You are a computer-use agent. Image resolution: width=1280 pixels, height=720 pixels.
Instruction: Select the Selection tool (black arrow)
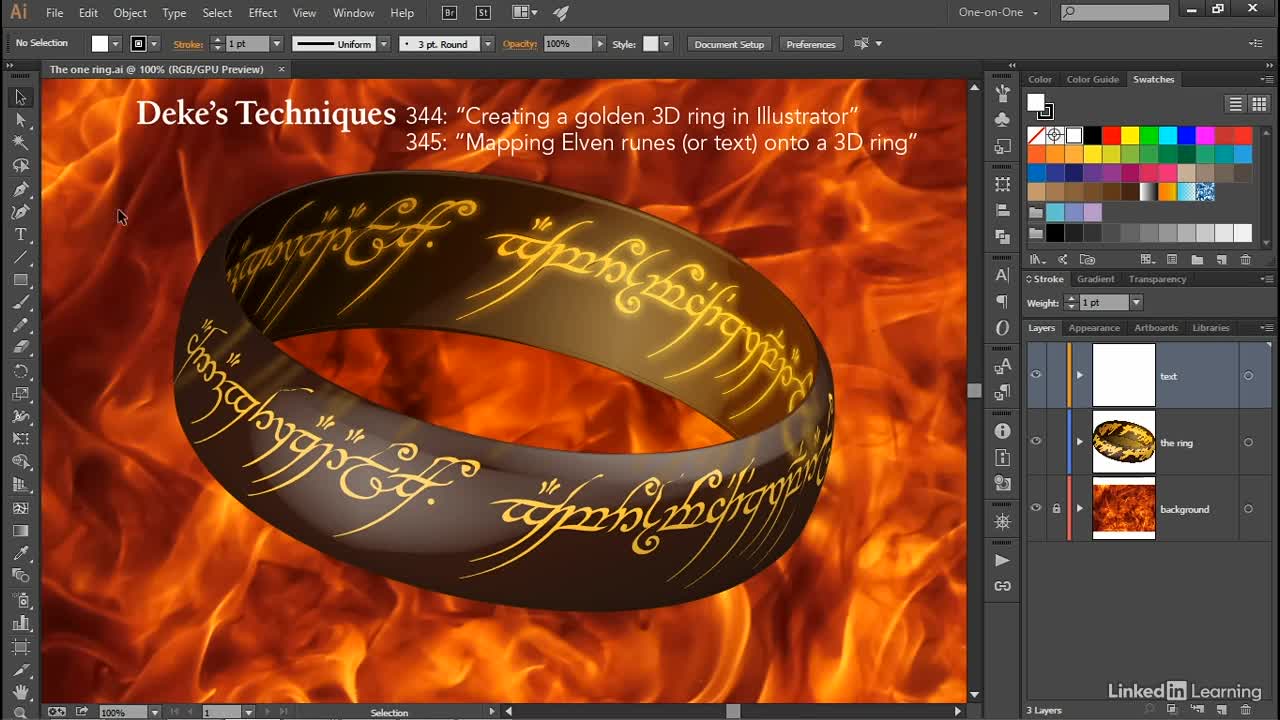pos(20,97)
